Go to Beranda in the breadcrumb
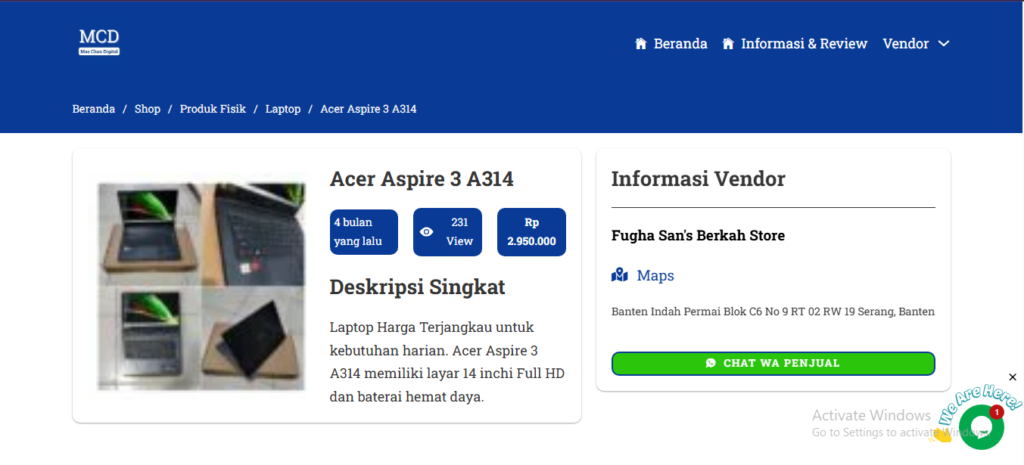 coord(93,109)
